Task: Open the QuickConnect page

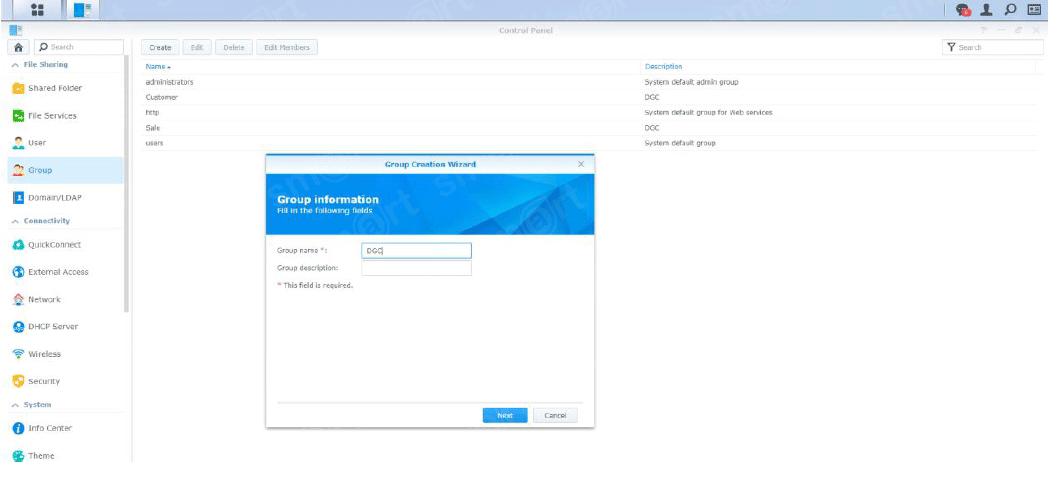Action: pyautogui.click(x=66, y=245)
